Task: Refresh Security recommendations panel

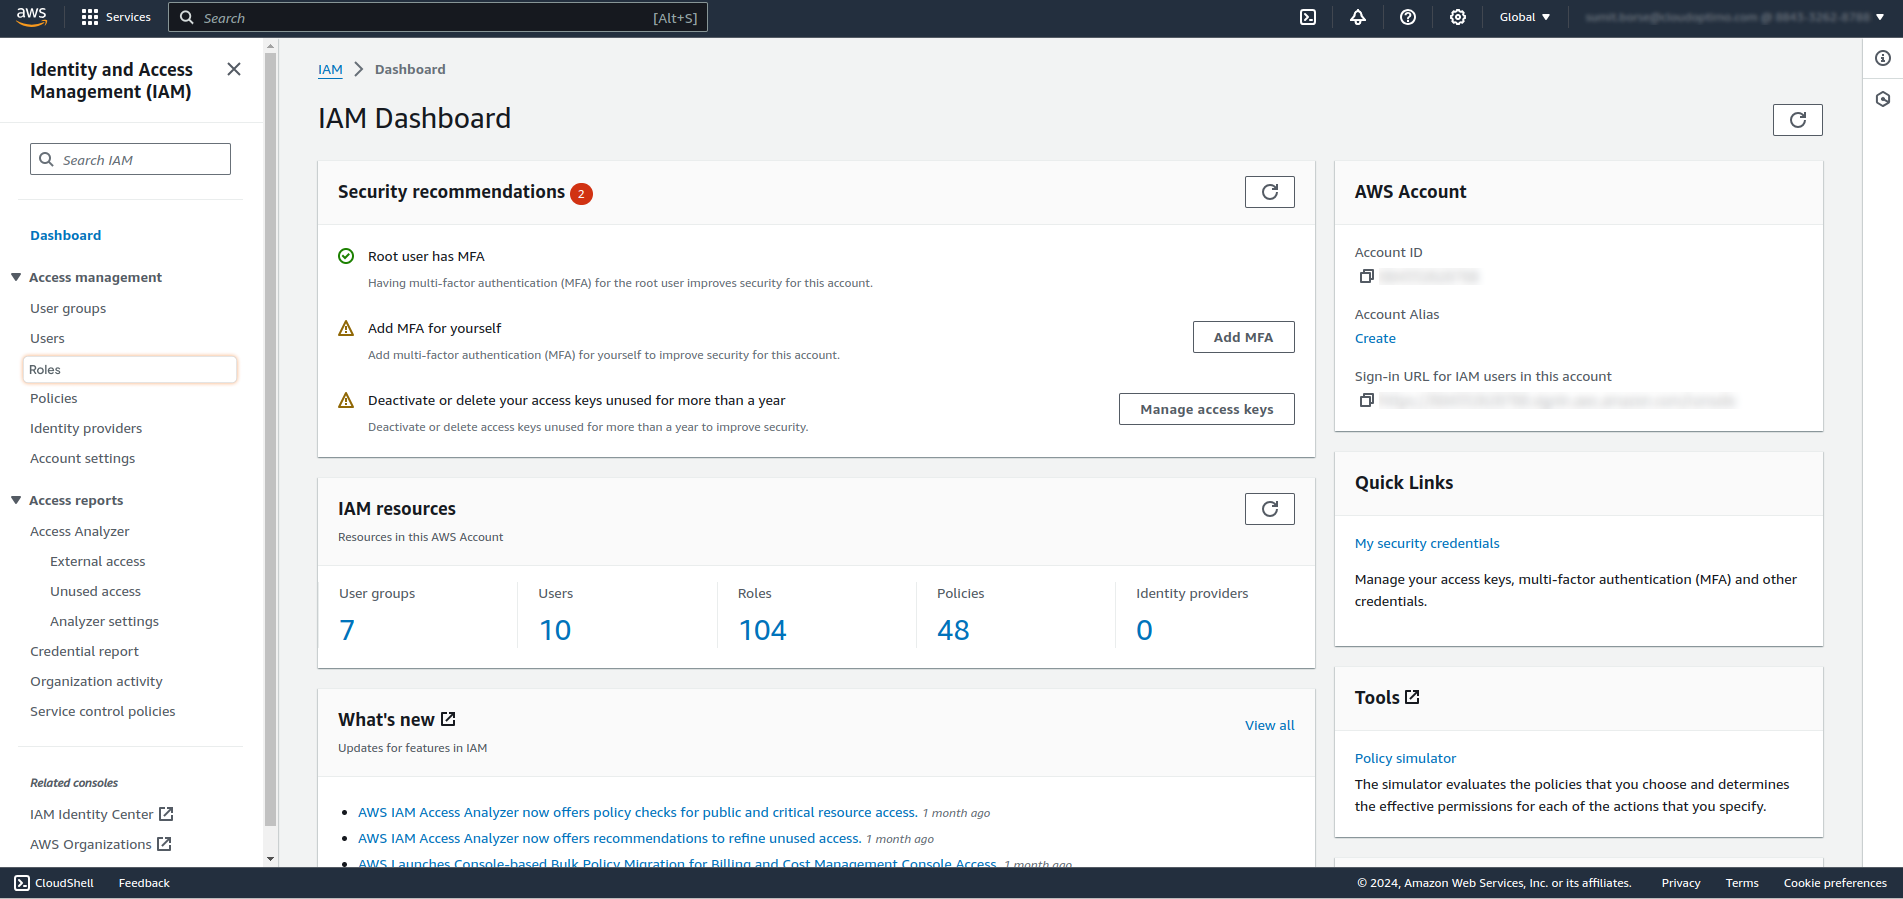Action: (1269, 192)
